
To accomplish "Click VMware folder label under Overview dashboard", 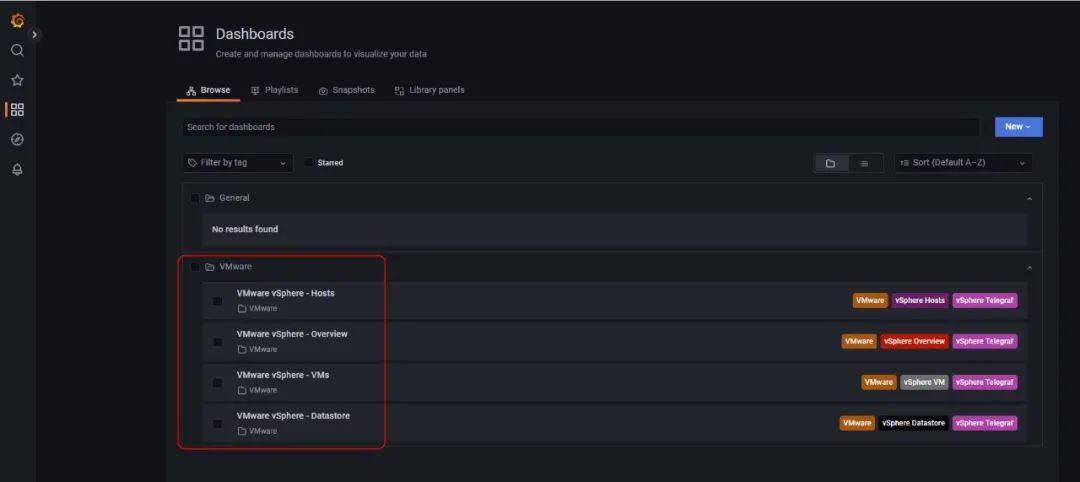I will [258, 349].
